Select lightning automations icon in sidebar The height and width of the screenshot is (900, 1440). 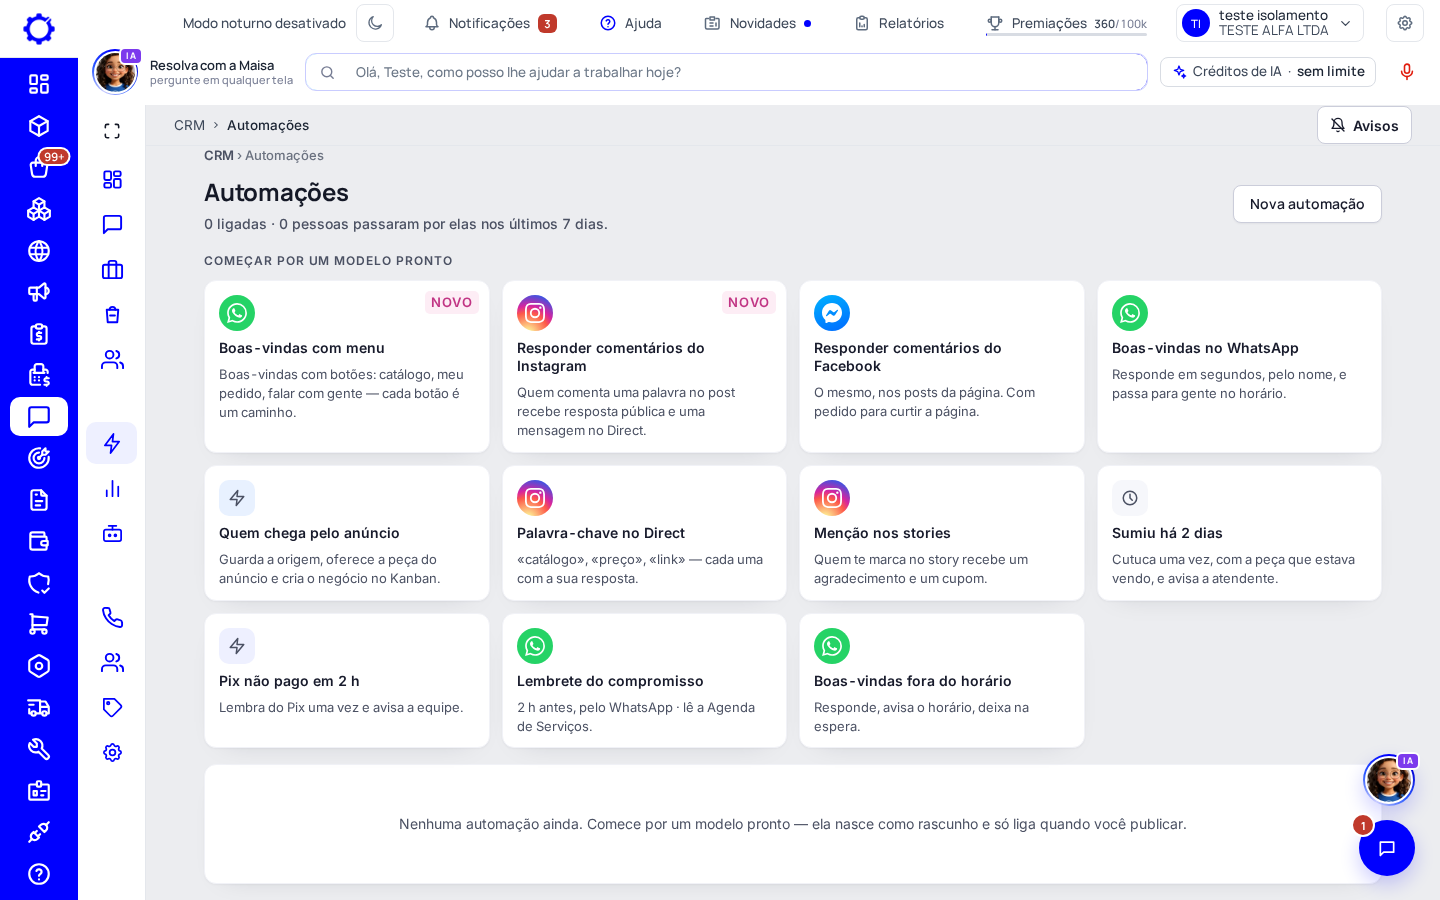pyautogui.click(x=112, y=443)
